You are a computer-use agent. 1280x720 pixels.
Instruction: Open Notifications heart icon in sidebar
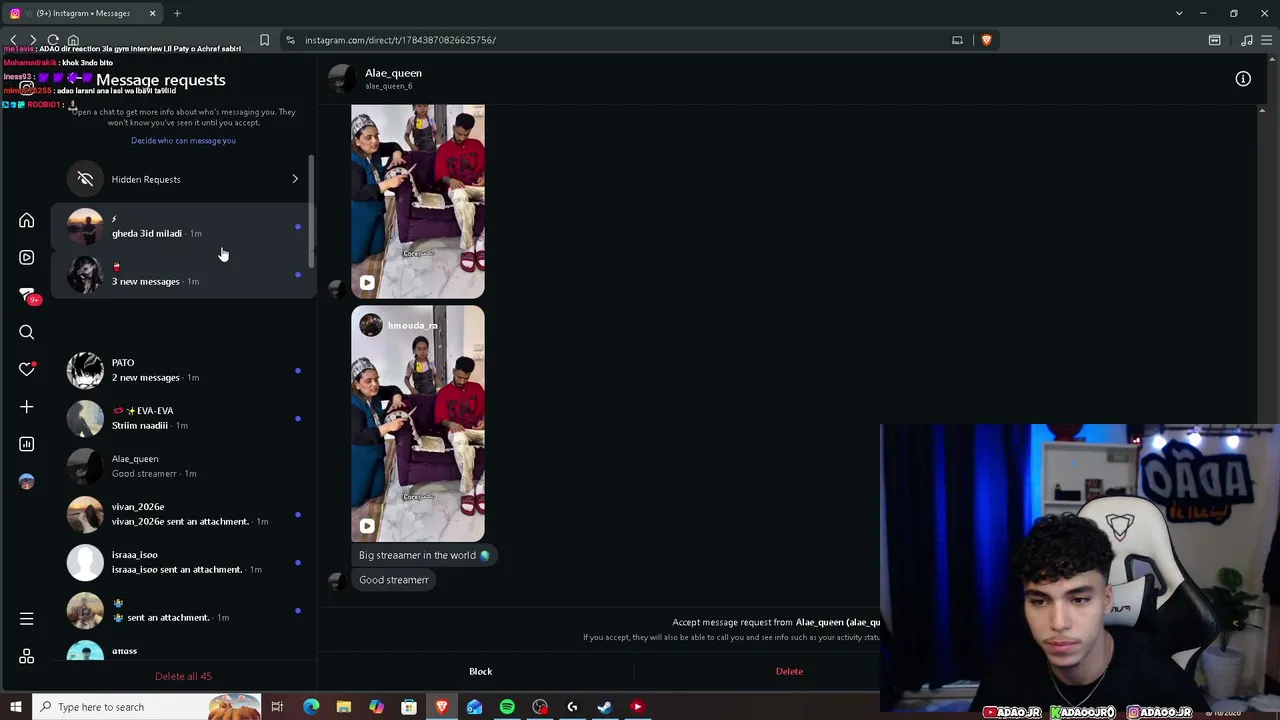(27, 369)
